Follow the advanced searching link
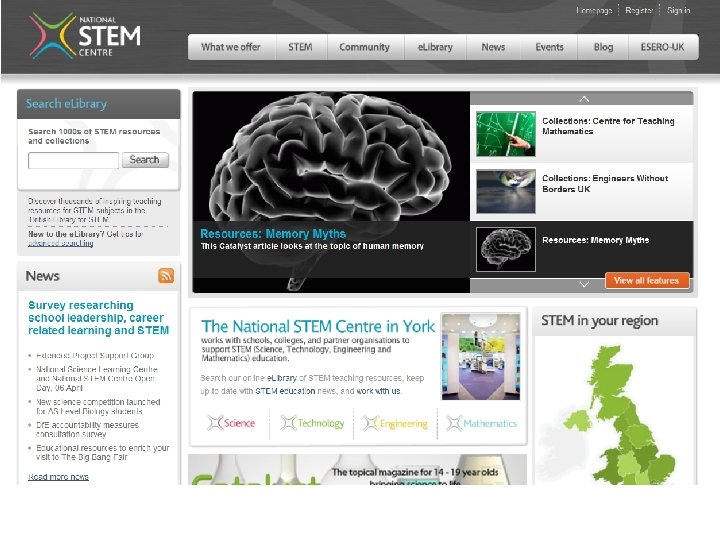Image resolution: width=720 pixels, height=540 pixels. click(x=61, y=243)
